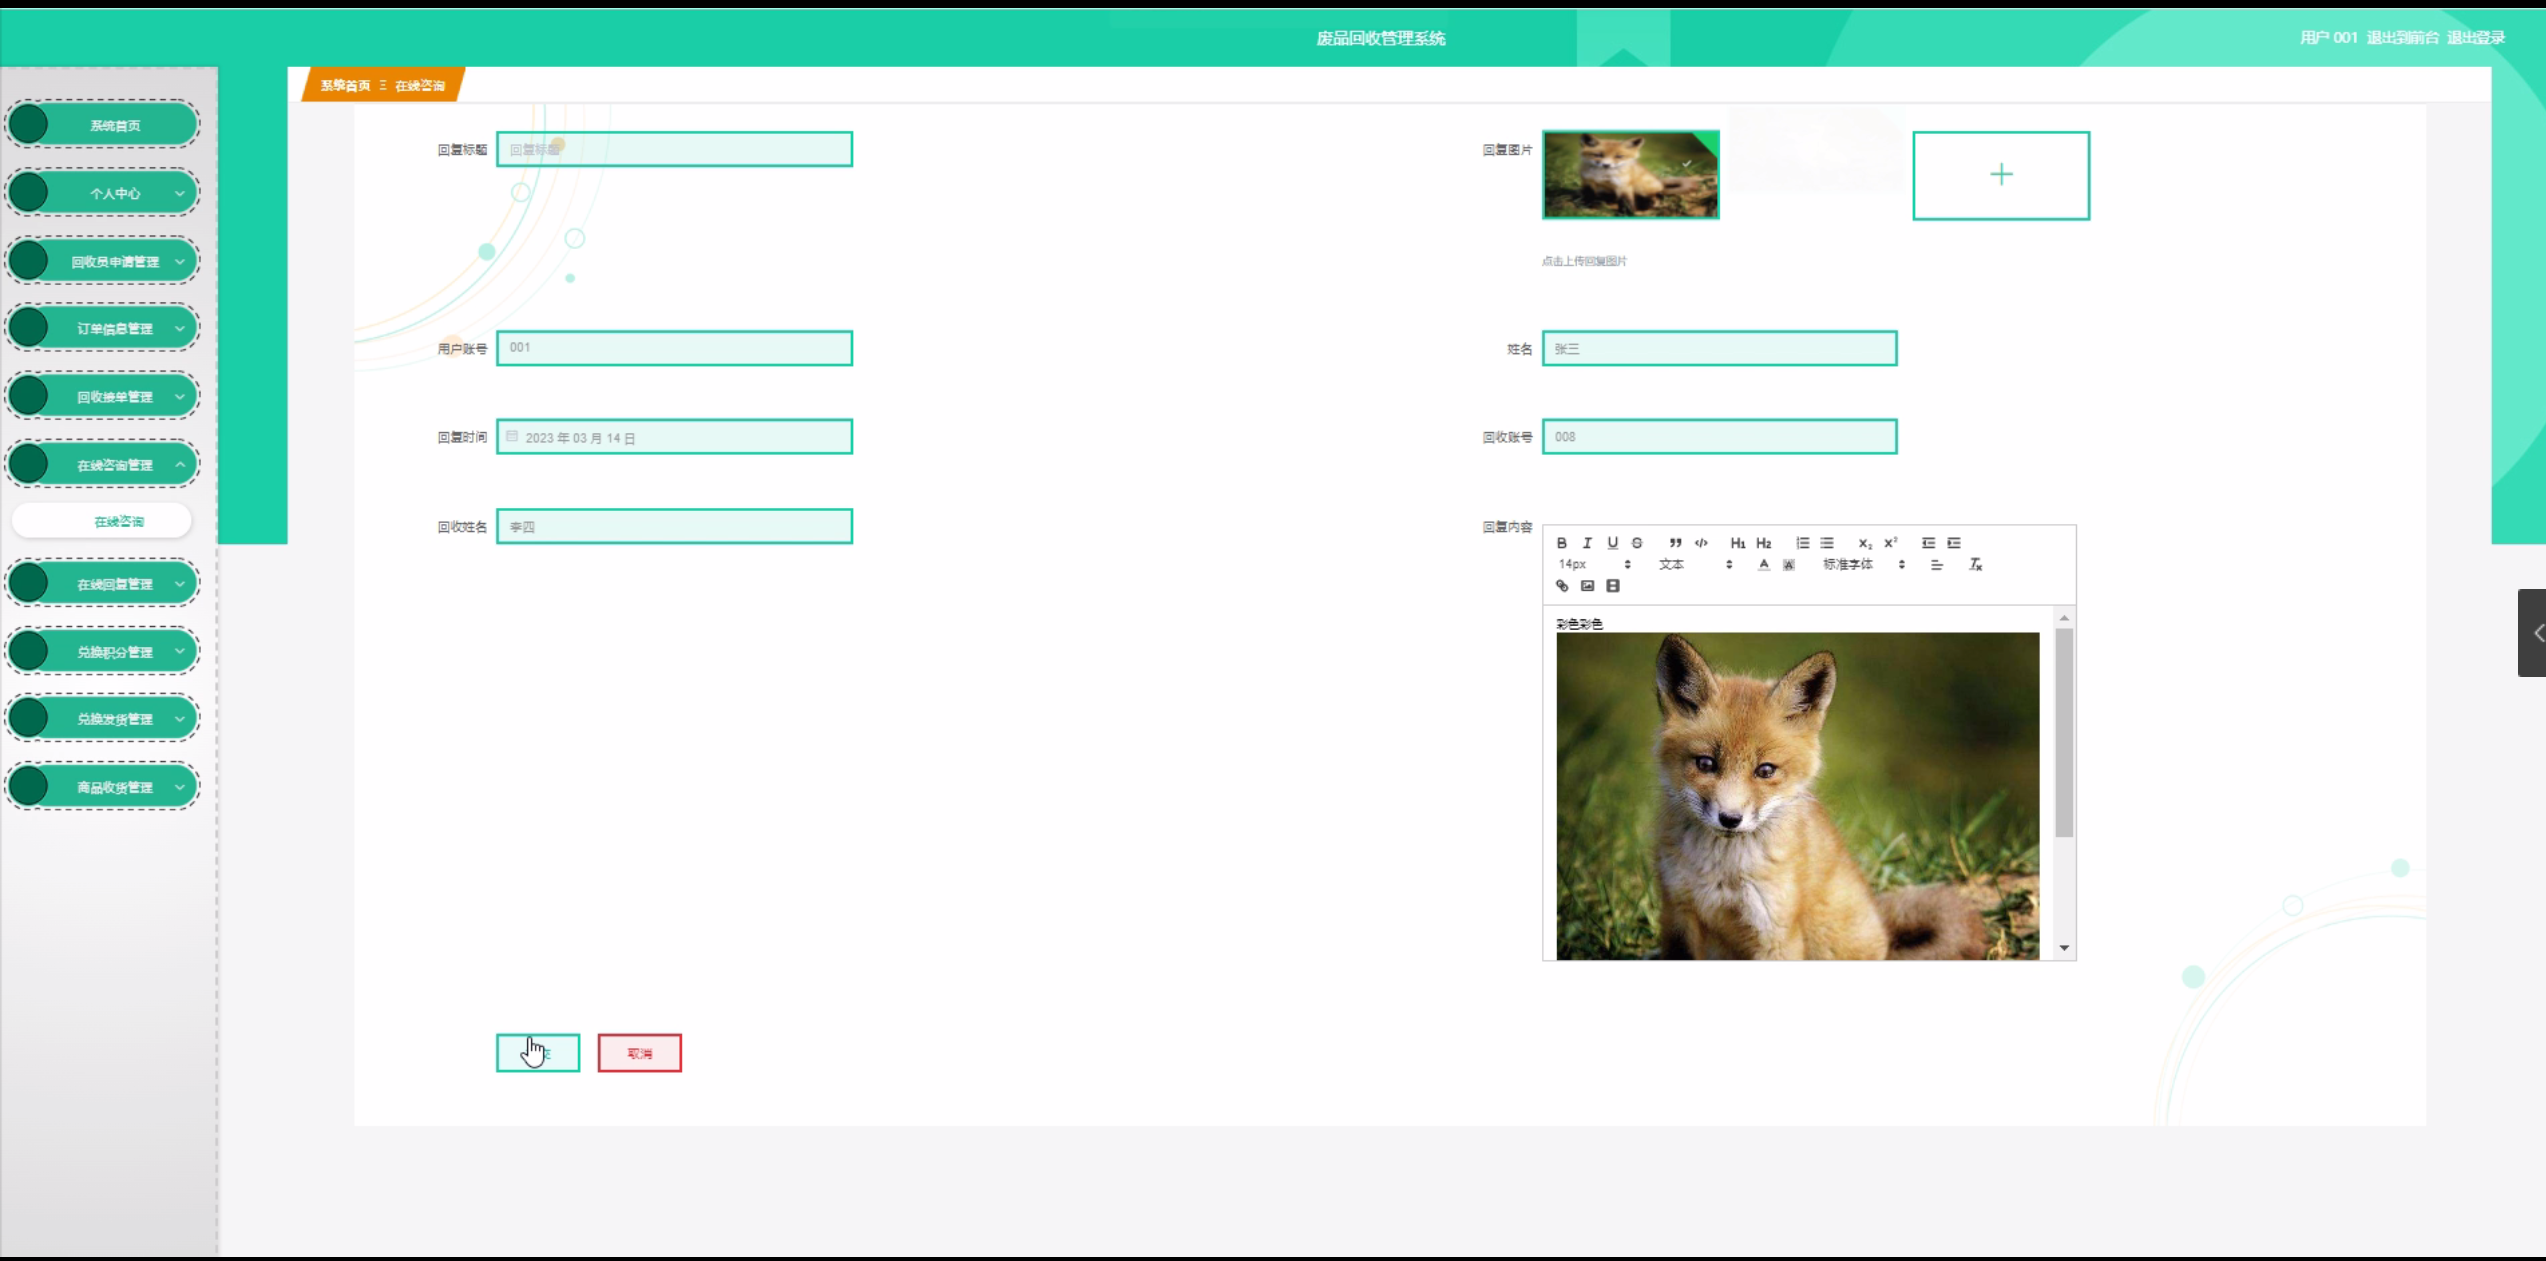The image size is (2546, 1261).
Task: Toggle the ordered list button
Action: point(1802,543)
